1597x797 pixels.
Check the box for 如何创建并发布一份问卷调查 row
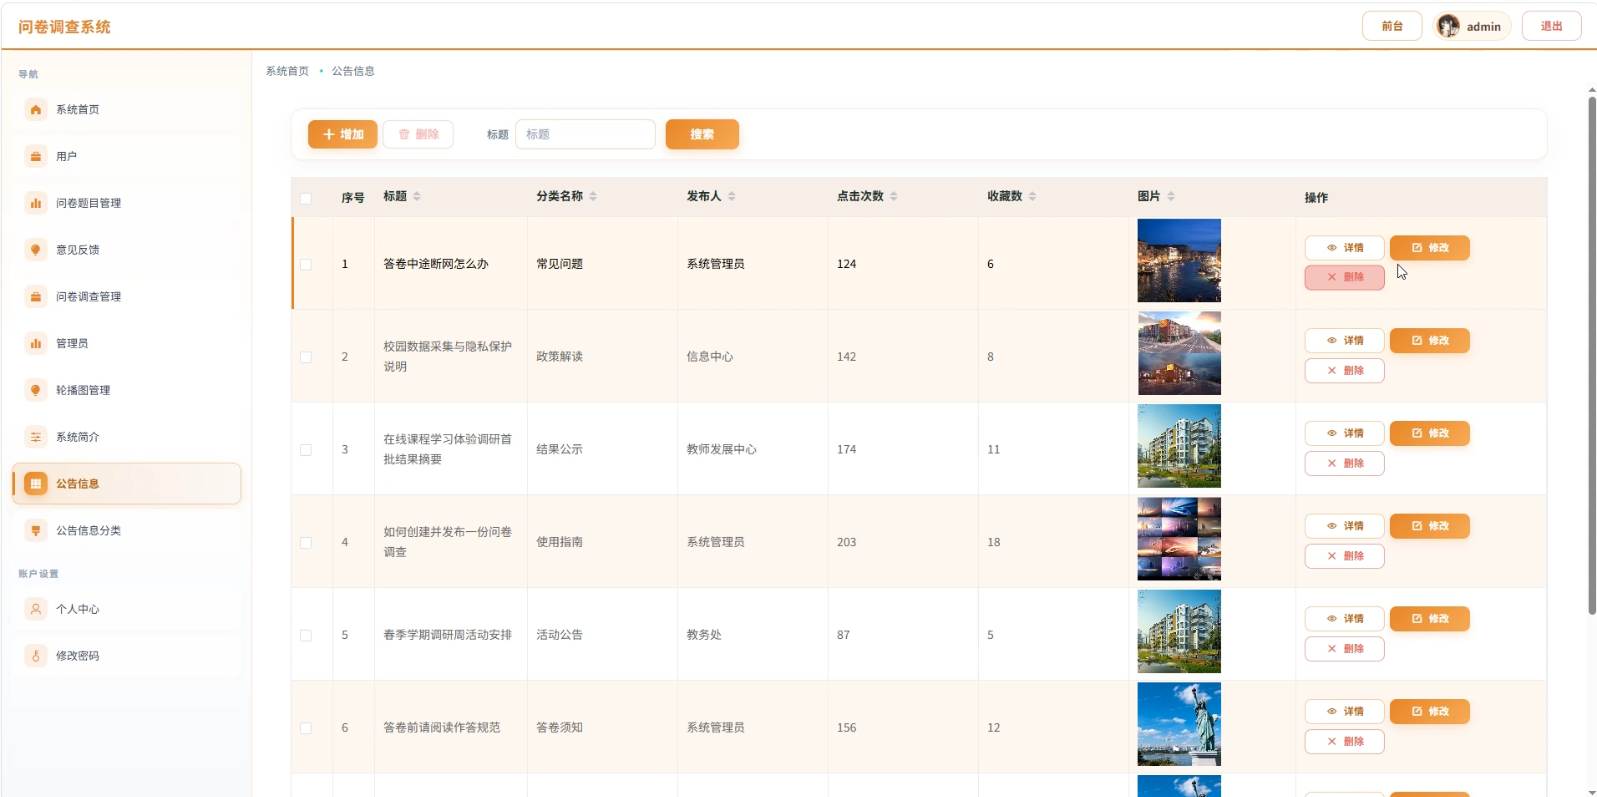pyautogui.click(x=306, y=543)
